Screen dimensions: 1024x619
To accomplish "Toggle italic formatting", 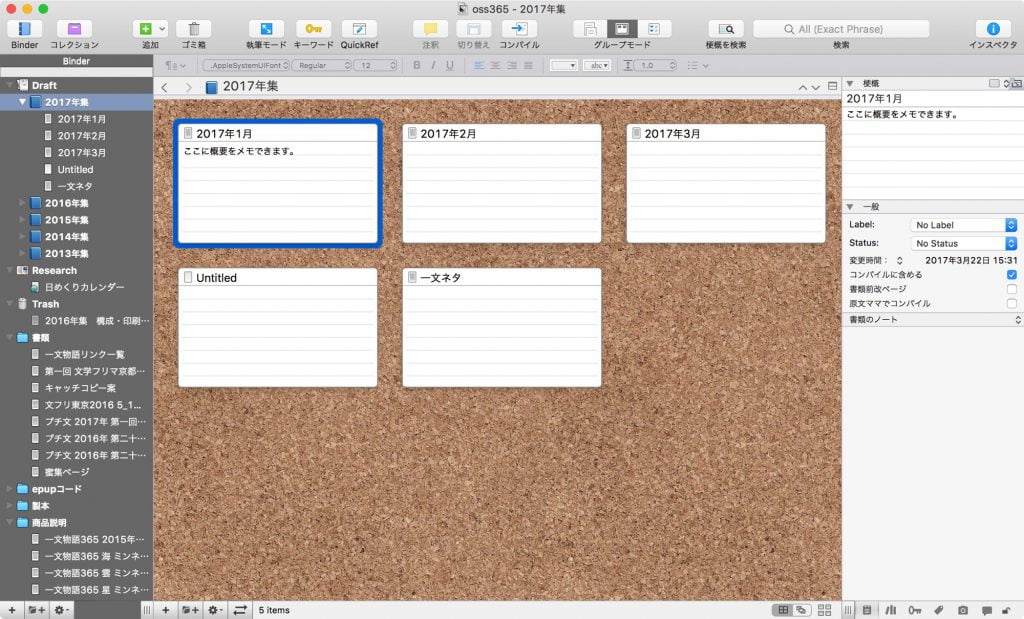I will [433, 65].
